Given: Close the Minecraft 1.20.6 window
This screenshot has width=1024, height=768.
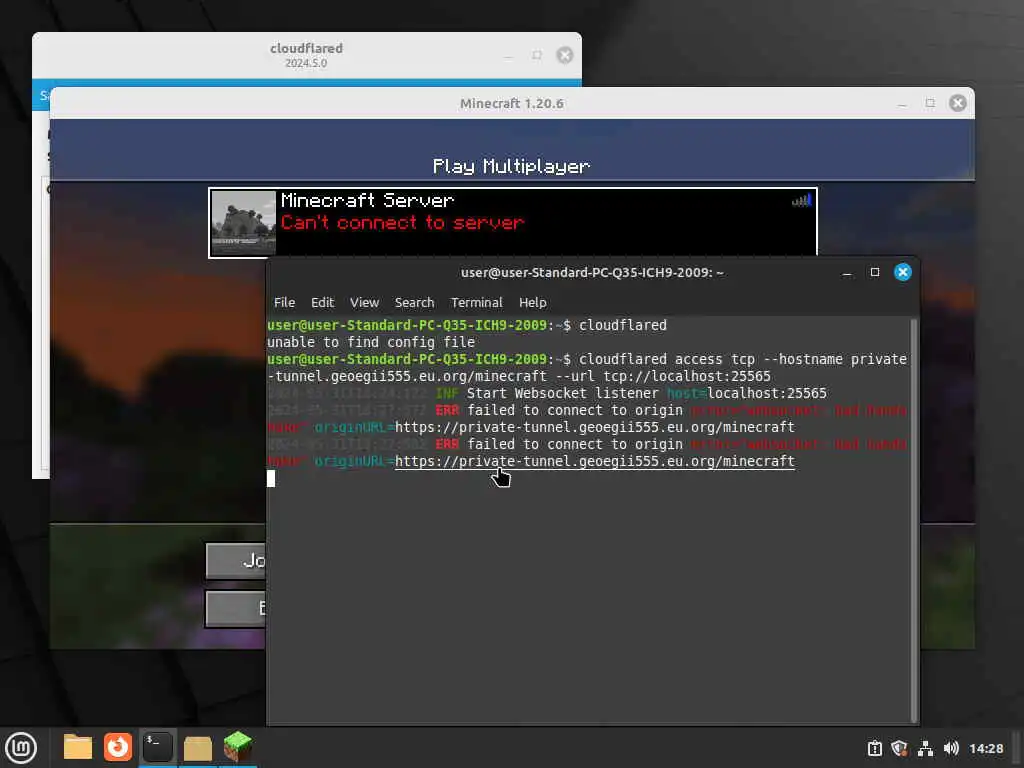Looking at the screenshot, I should tap(957, 103).
